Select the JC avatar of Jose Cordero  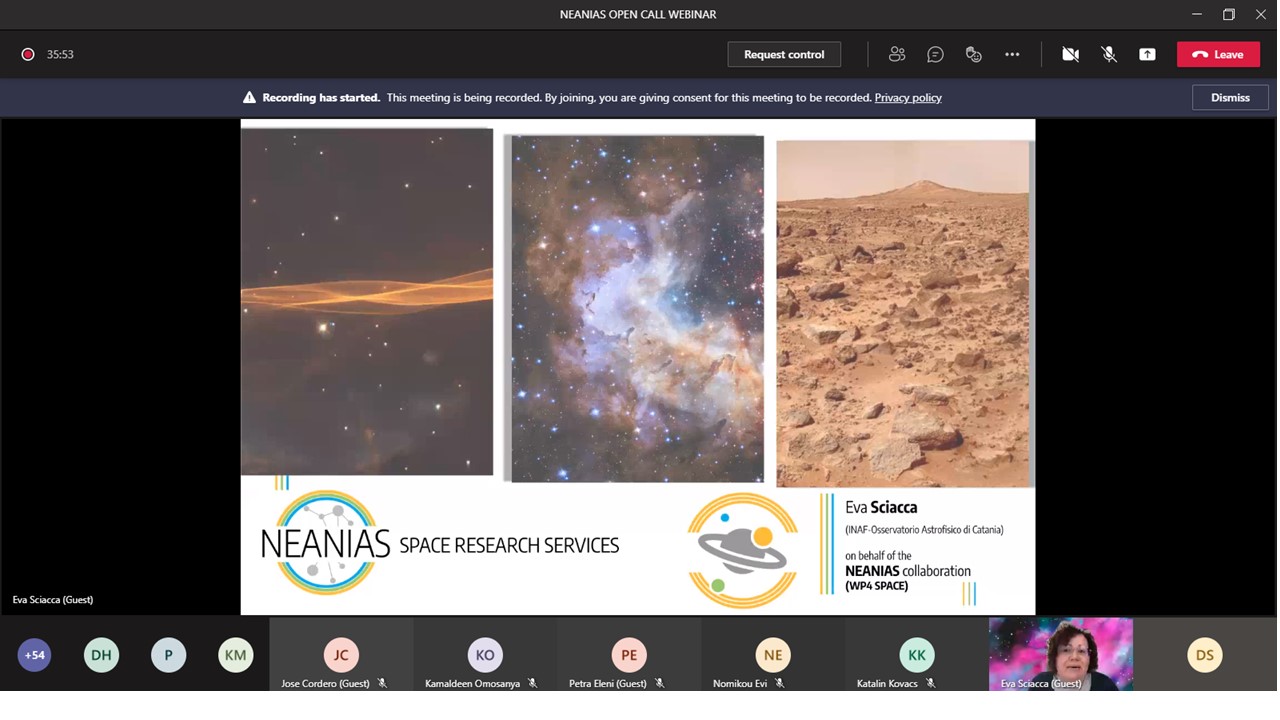[341, 655]
